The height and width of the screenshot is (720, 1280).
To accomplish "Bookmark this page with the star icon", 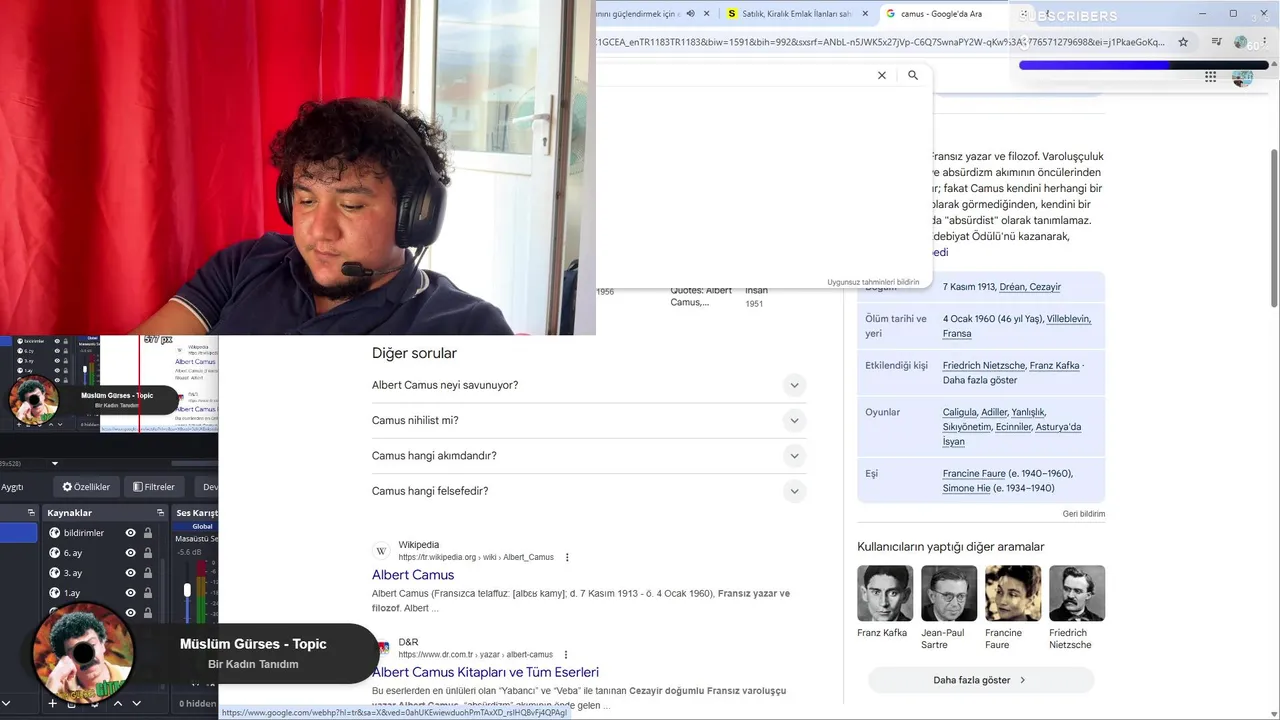I will tap(1183, 42).
